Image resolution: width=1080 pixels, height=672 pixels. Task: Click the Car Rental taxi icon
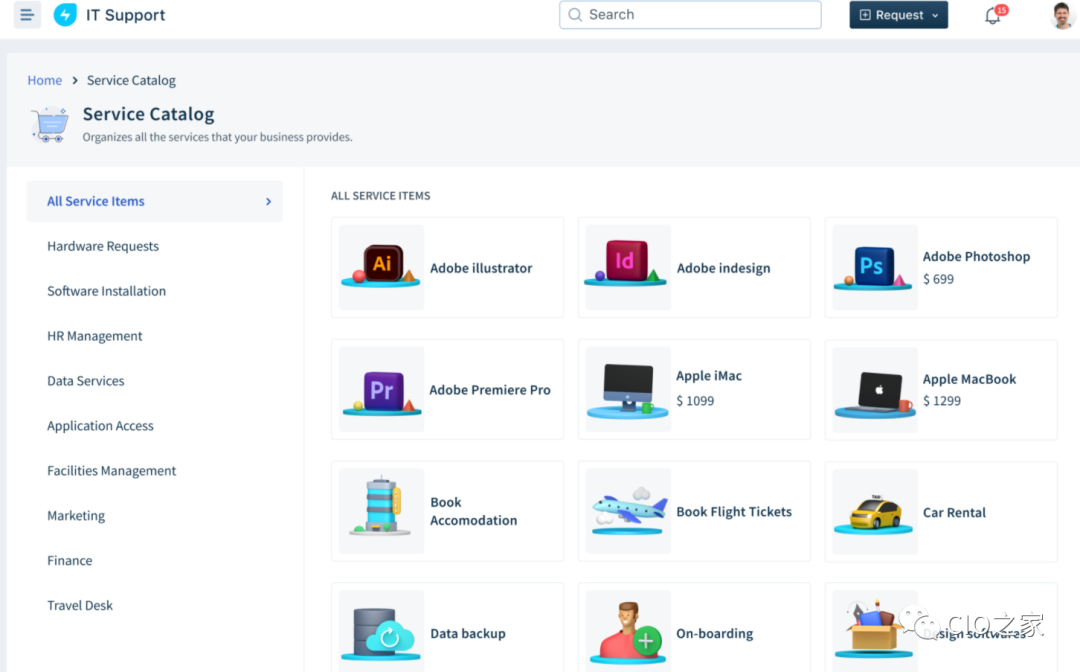tap(874, 512)
